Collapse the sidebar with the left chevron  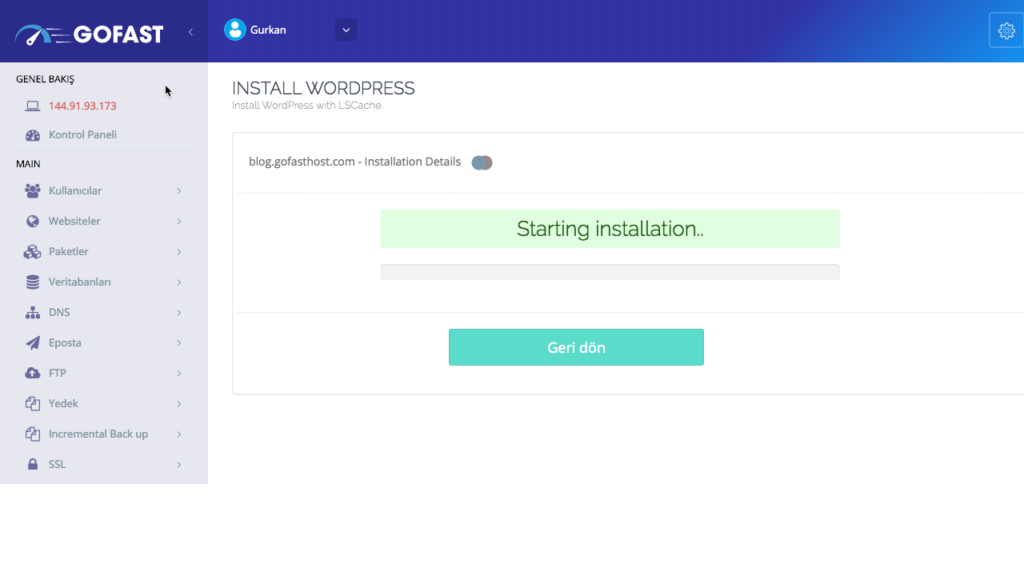coord(190,32)
